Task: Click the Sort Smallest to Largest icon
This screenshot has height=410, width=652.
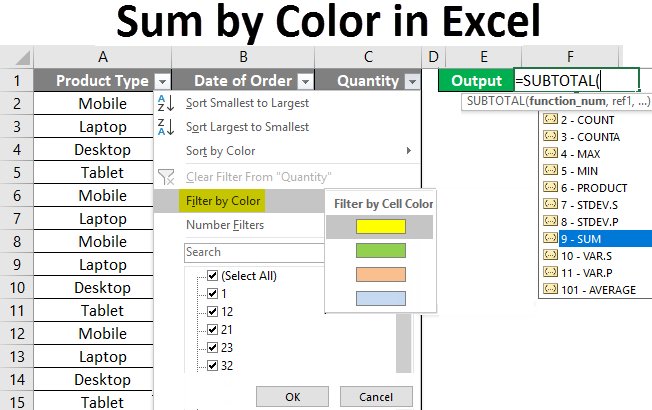Action: point(167,103)
